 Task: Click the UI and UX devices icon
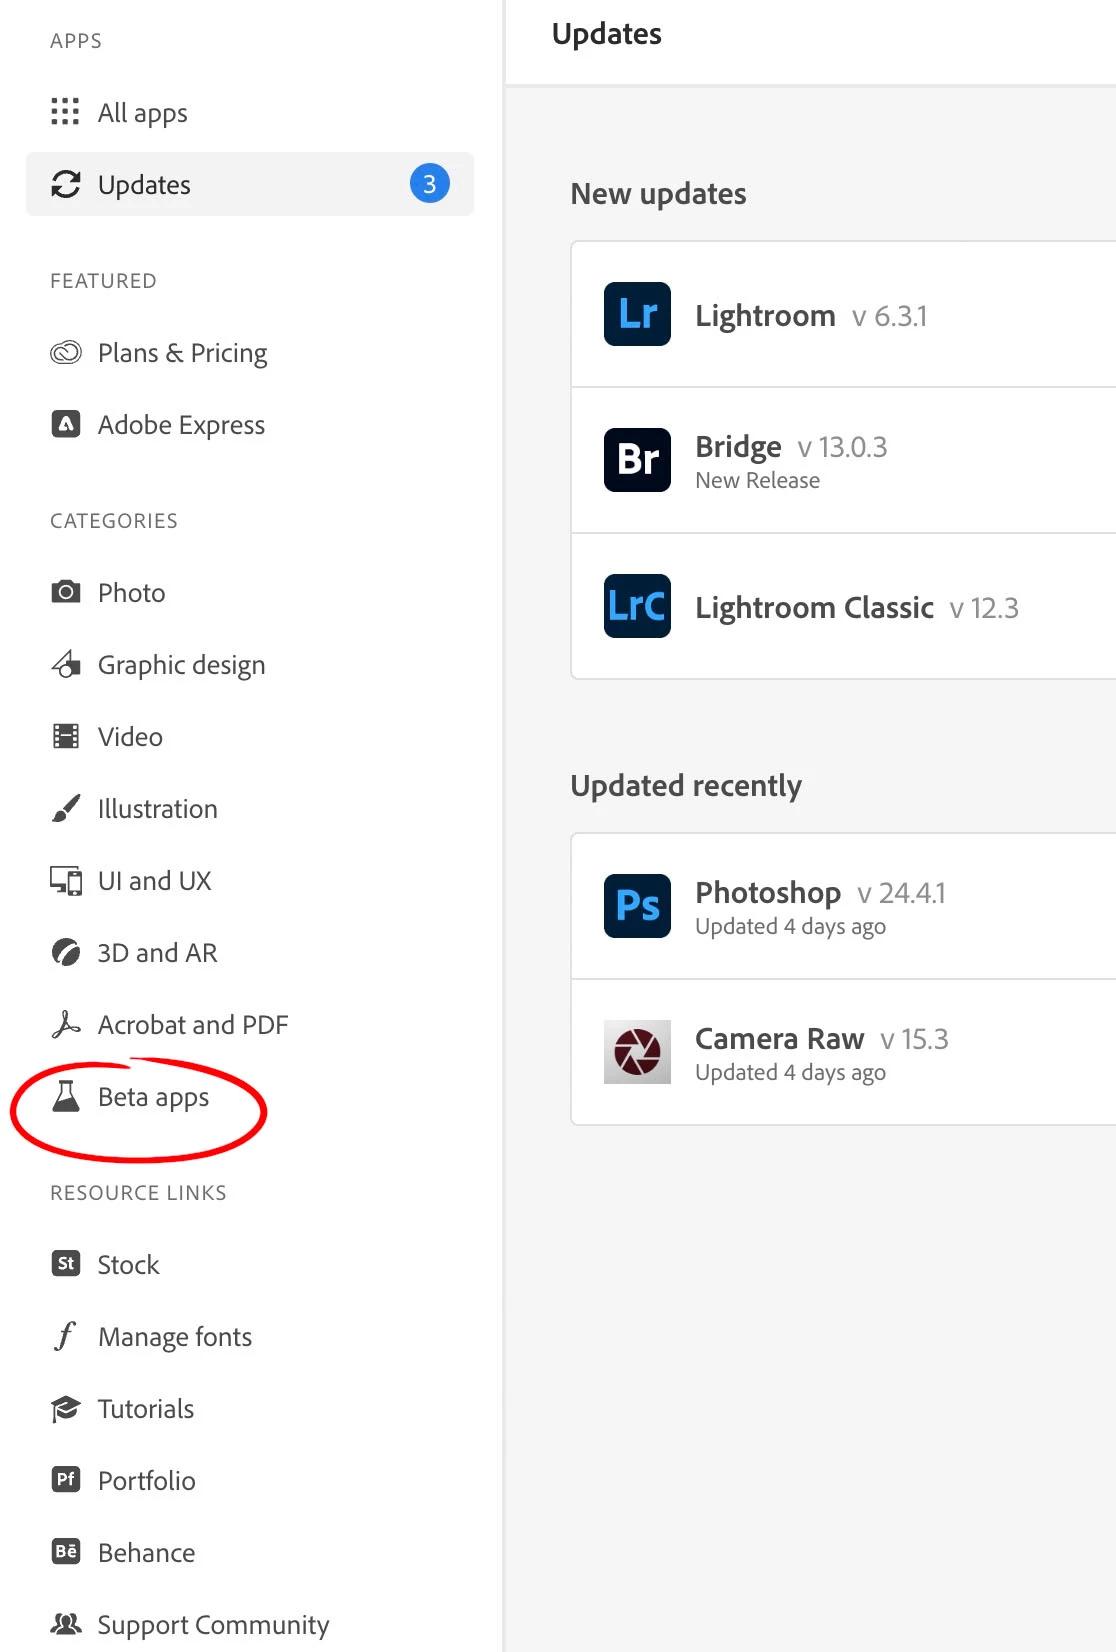(x=66, y=880)
